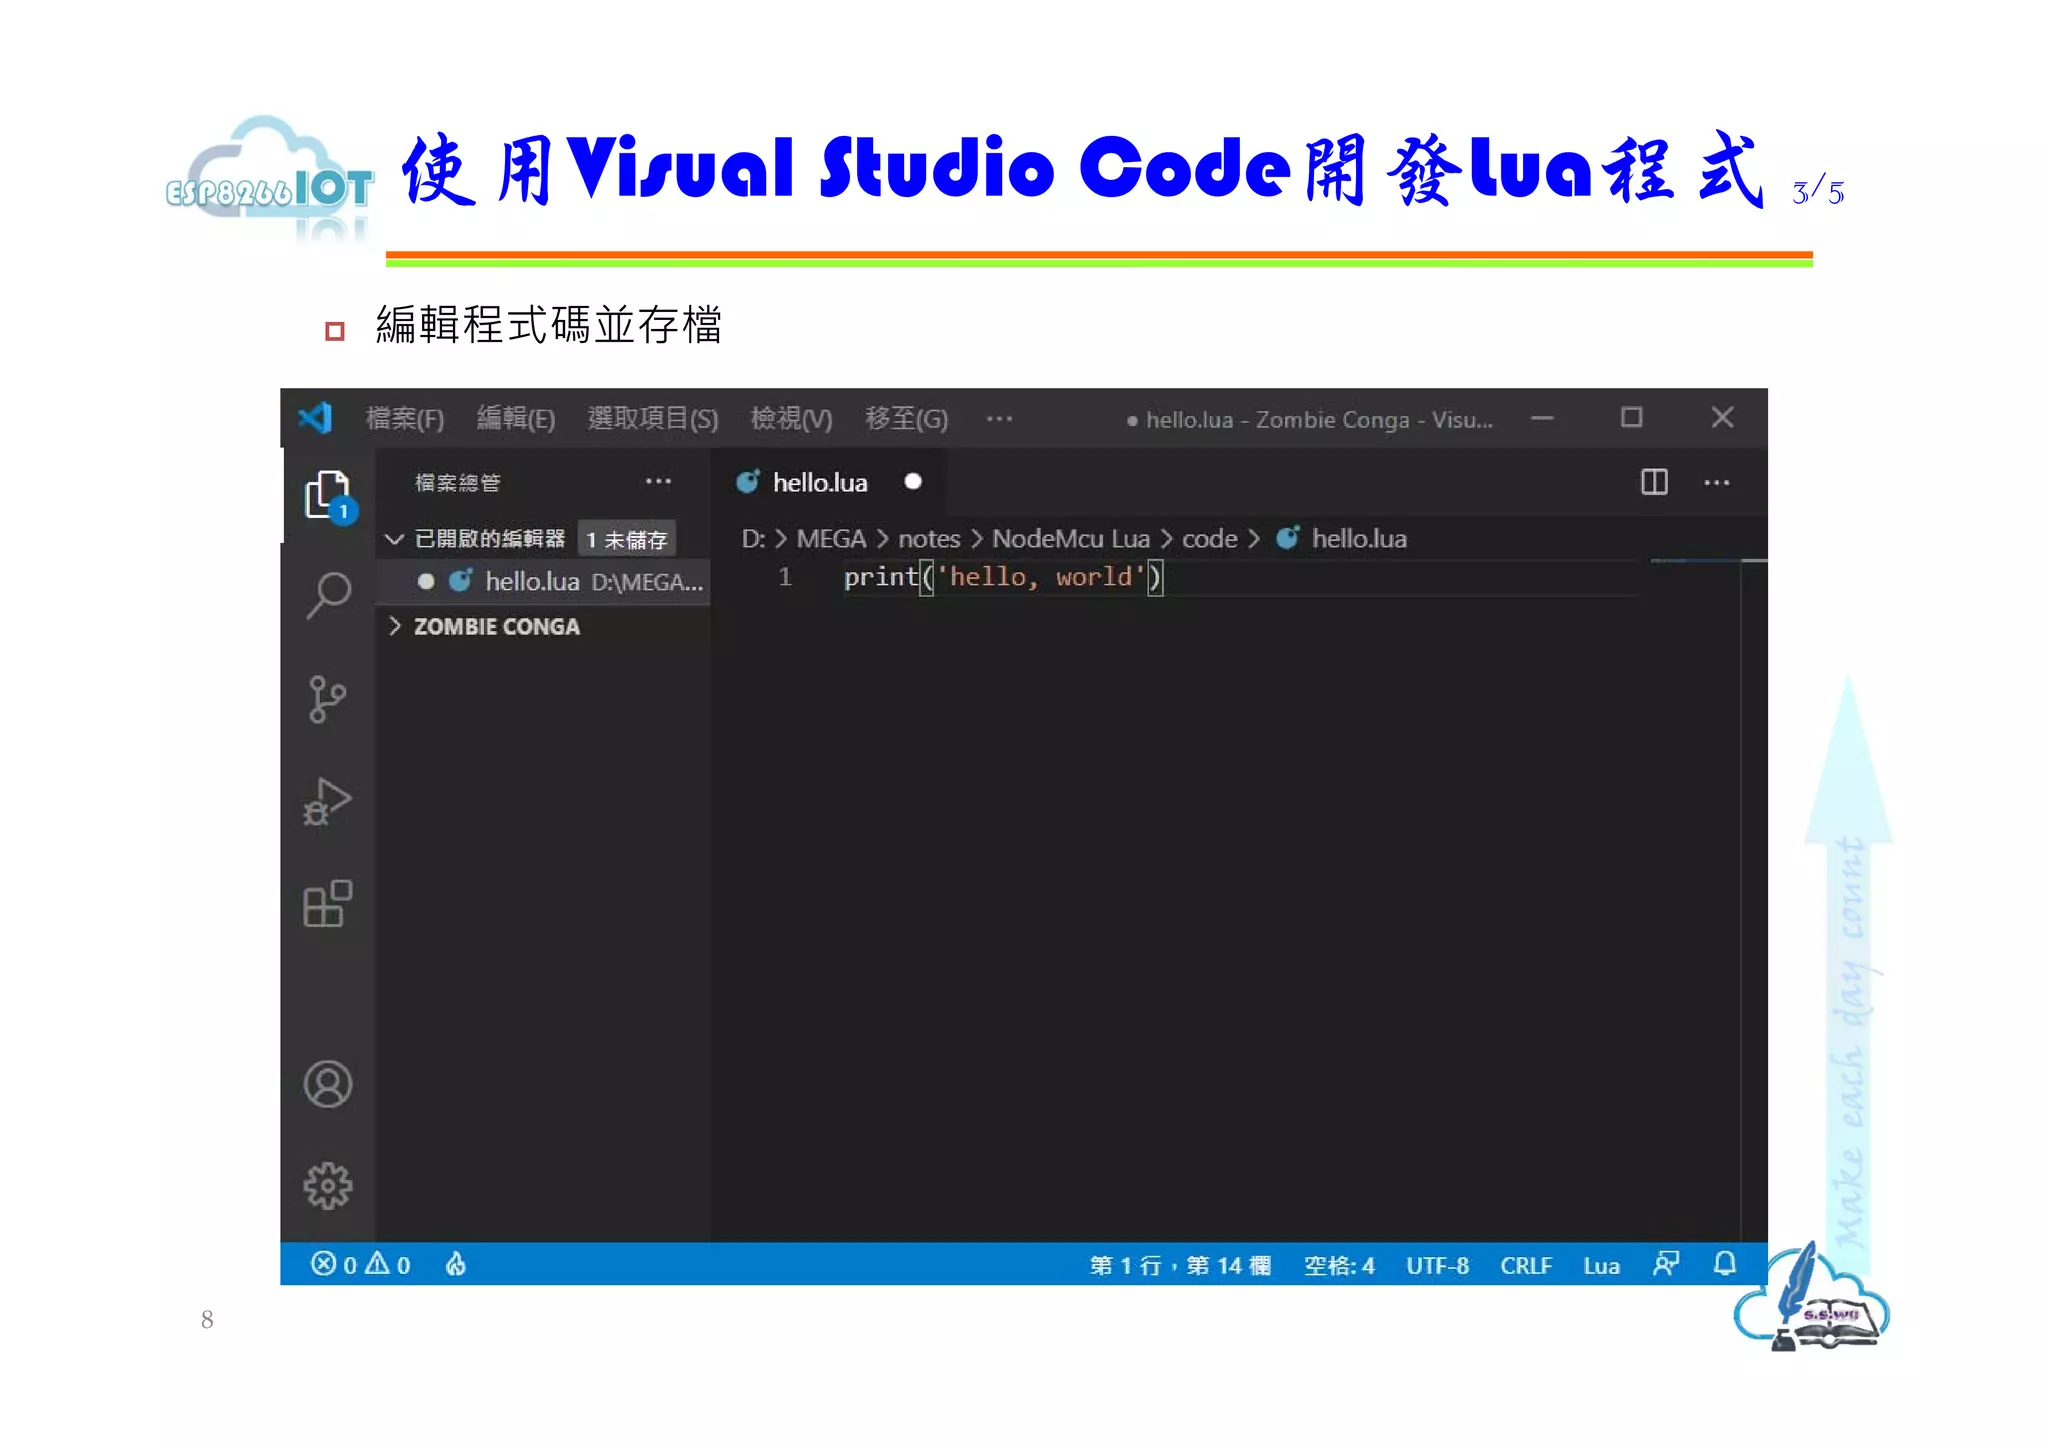Viewport: 2048px width, 1448px height.
Task: Select the hello.lua editor tab
Action: point(828,482)
